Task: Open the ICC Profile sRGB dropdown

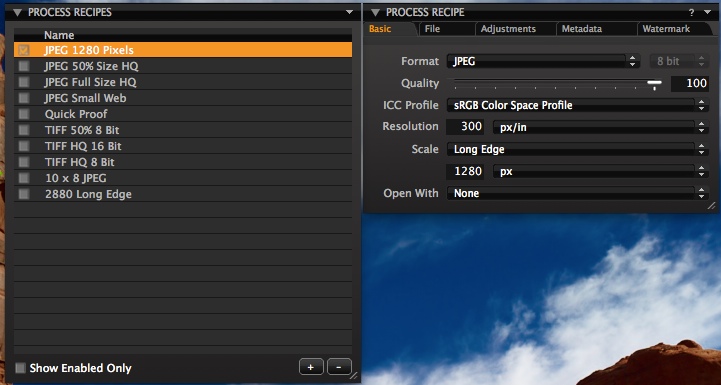Action: (x=577, y=105)
